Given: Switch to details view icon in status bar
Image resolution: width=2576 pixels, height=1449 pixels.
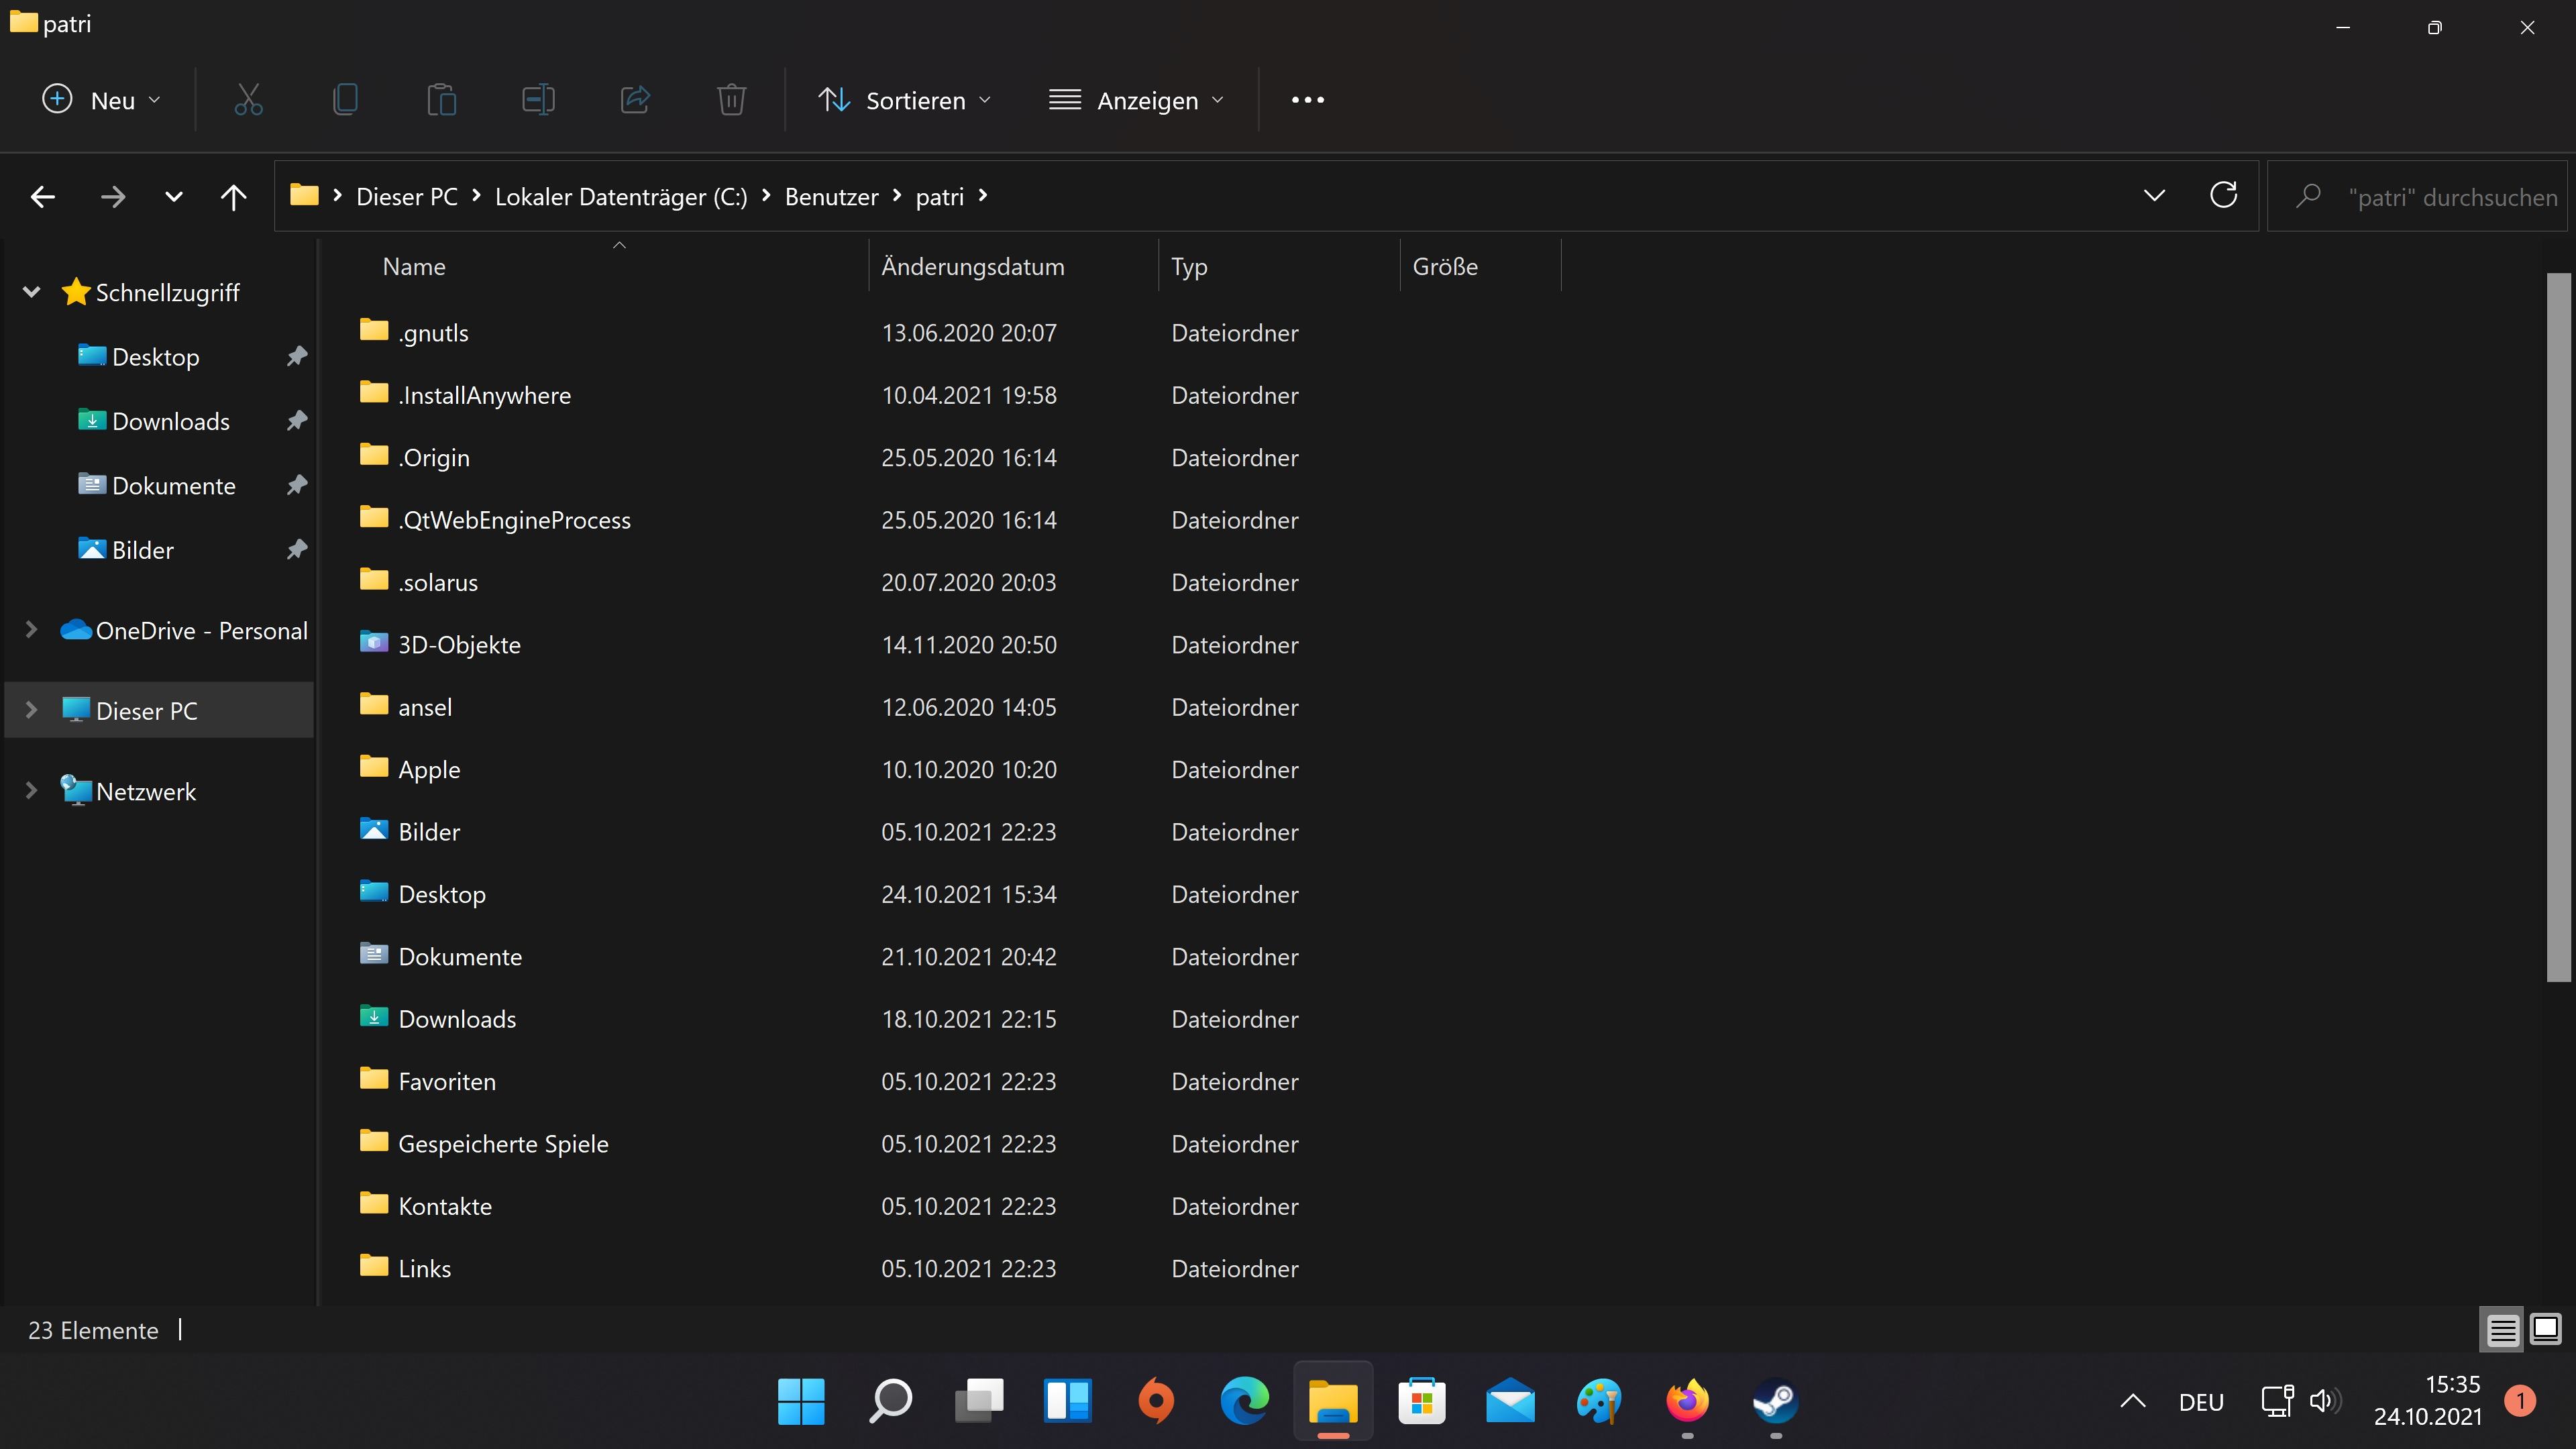Looking at the screenshot, I should (2502, 1330).
